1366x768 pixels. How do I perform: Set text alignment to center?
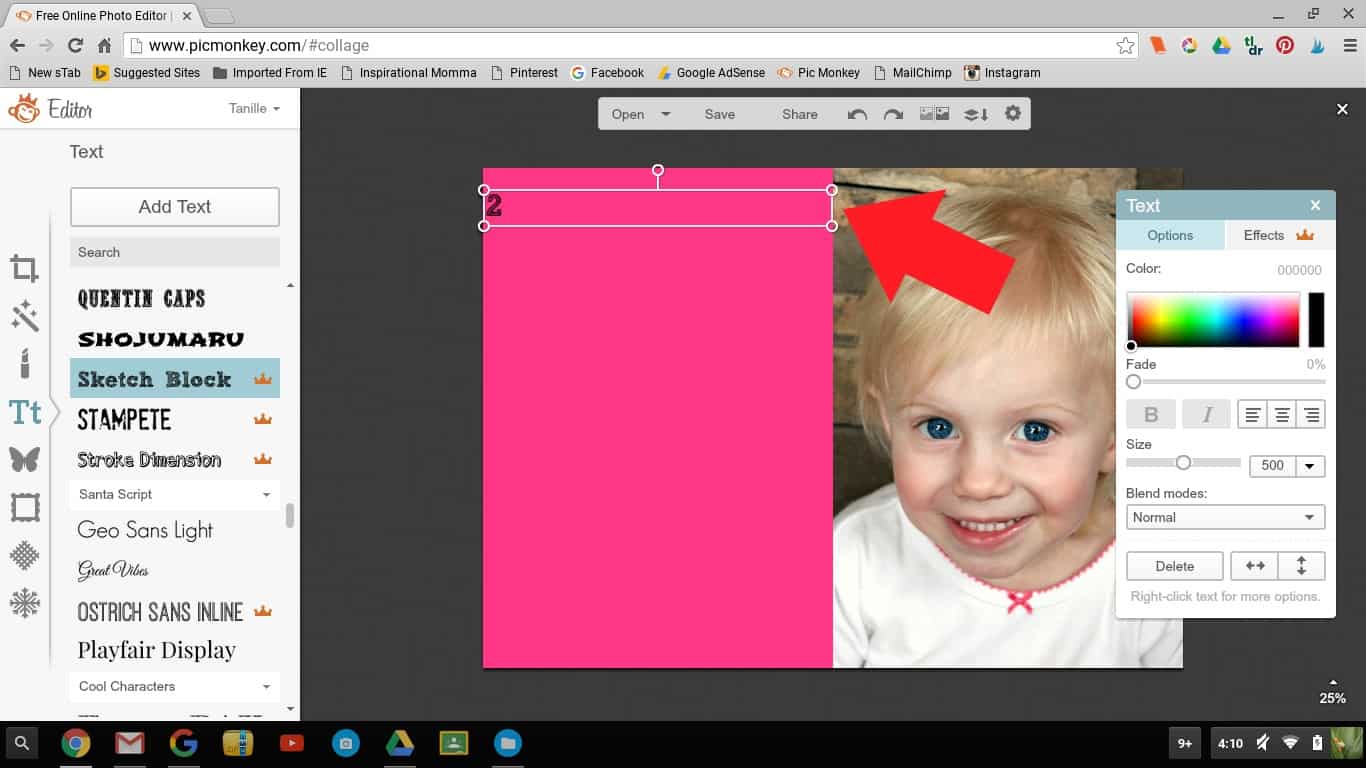(x=1281, y=414)
